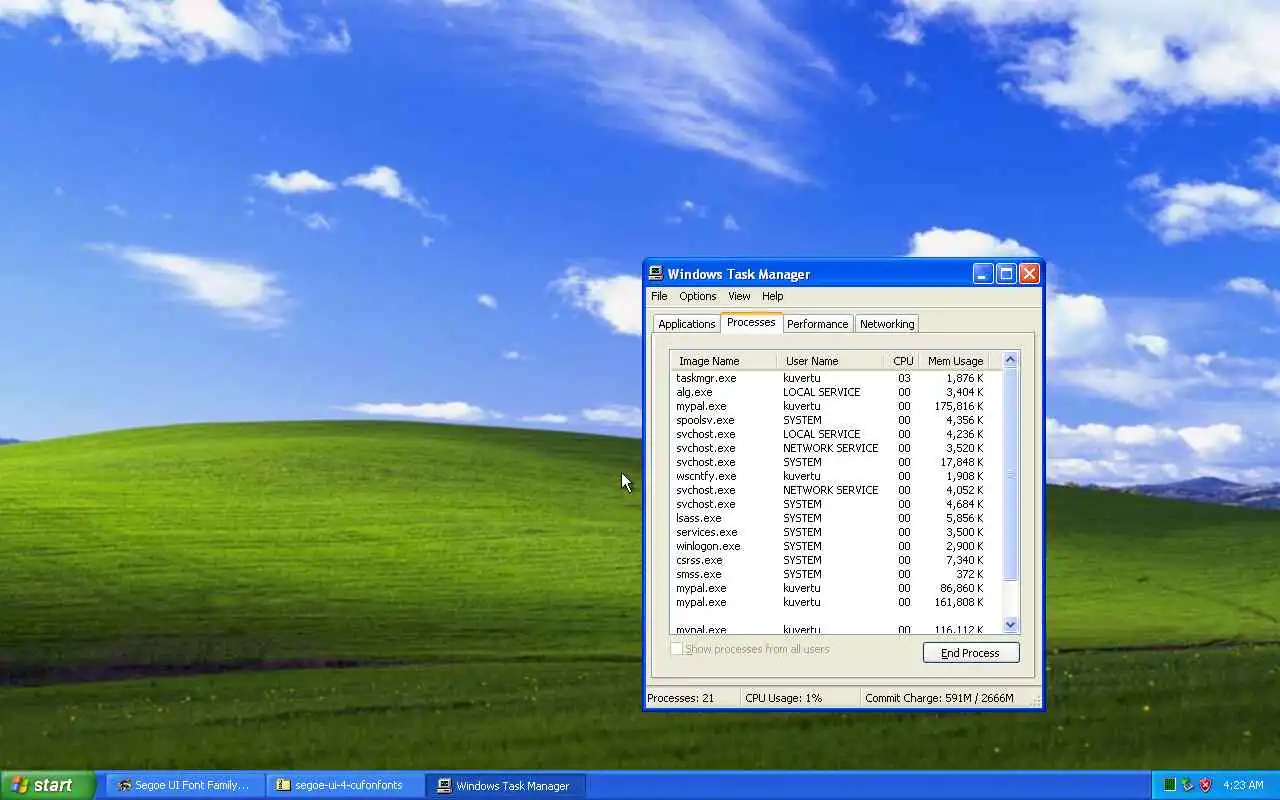Sort by the User Name column header
Image resolution: width=1280 pixels, height=800 pixels.
830,361
